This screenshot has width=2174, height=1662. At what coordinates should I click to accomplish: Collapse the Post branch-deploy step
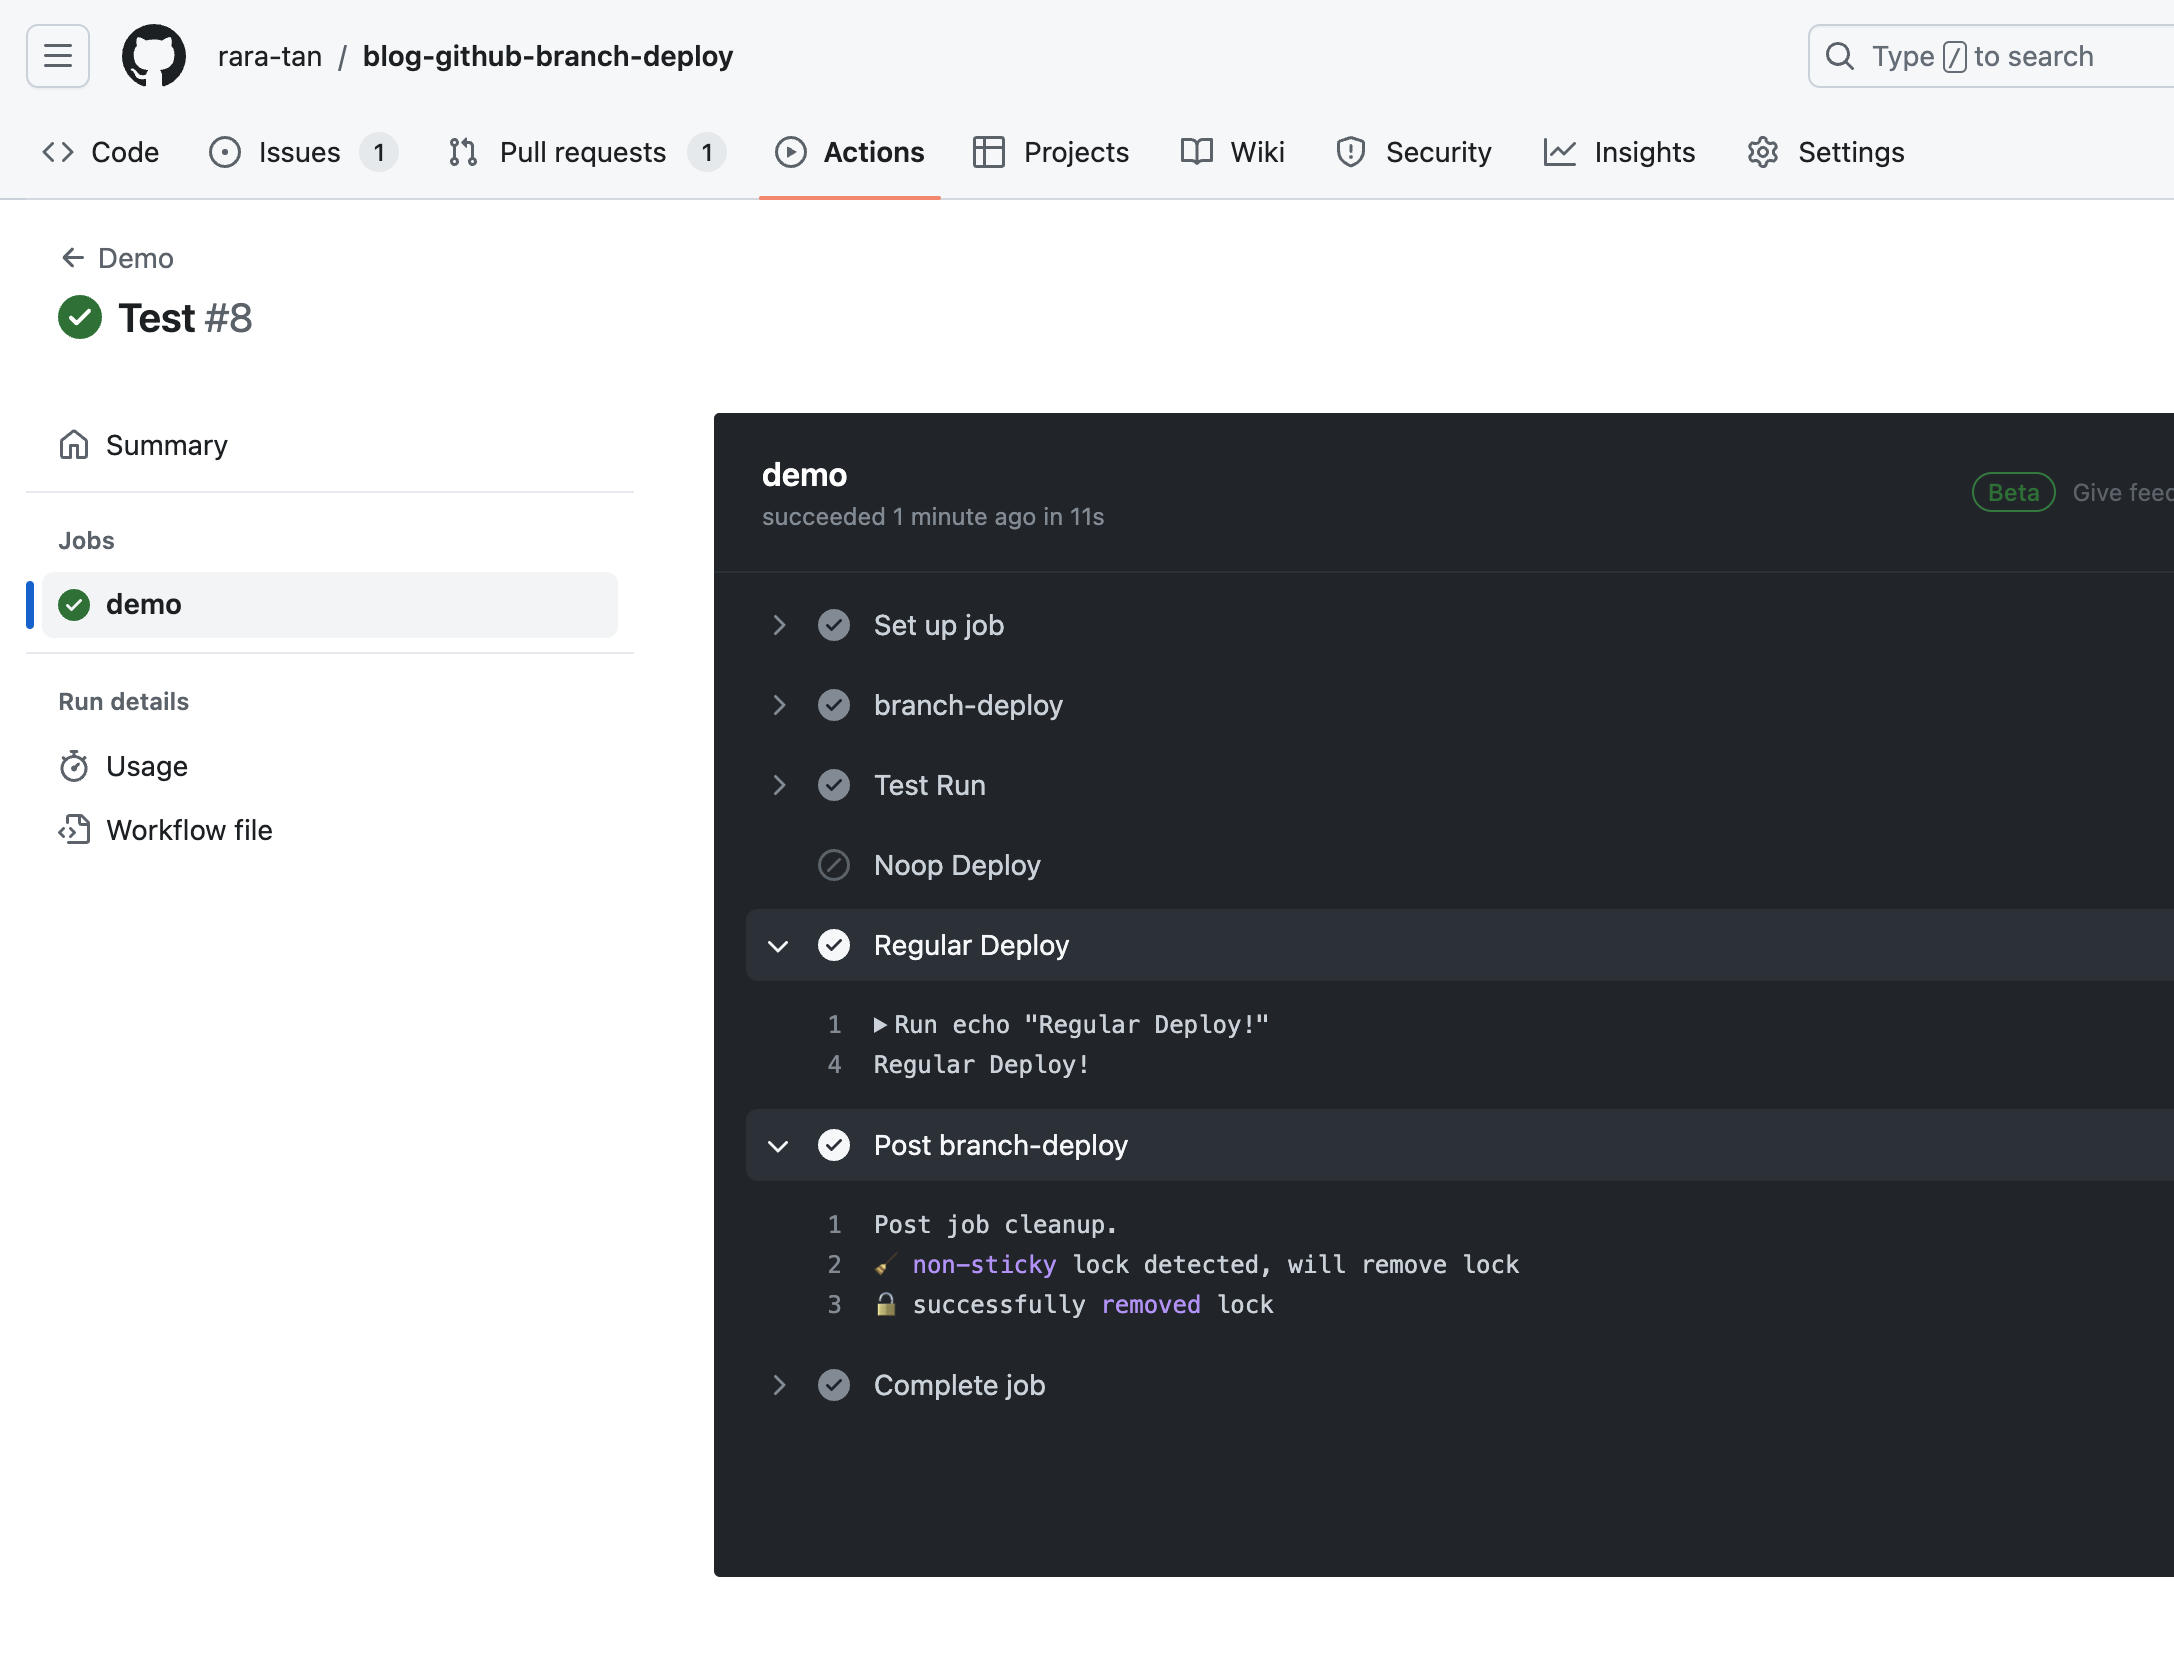779,1145
